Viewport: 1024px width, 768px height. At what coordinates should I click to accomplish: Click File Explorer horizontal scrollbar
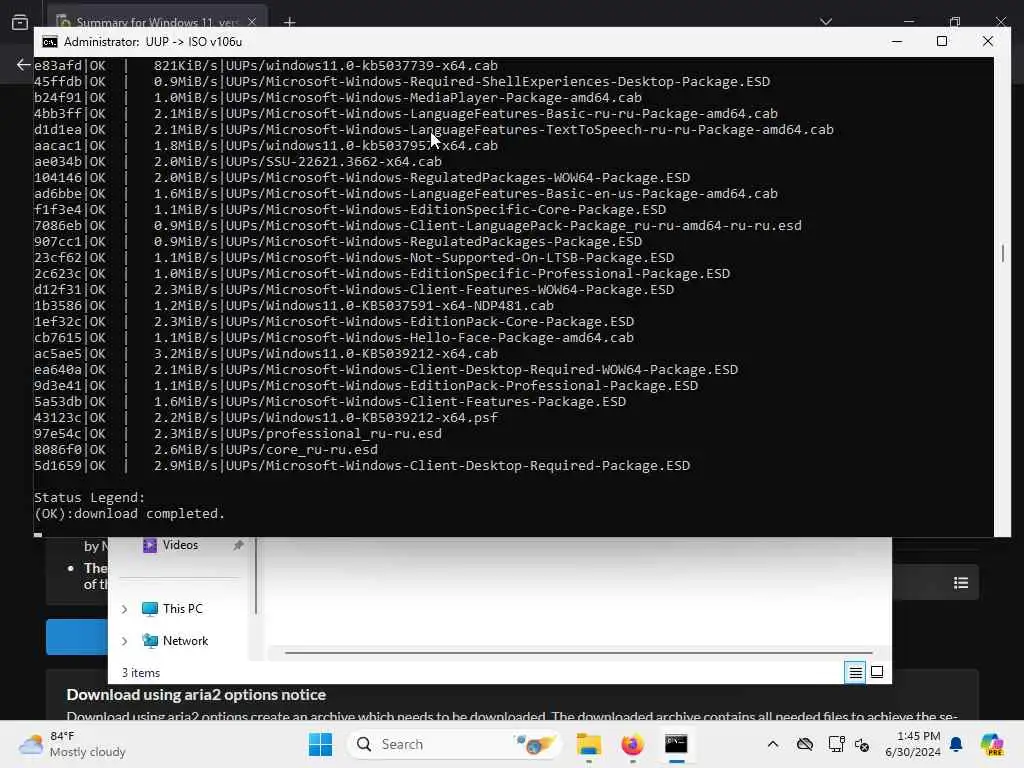tap(579, 652)
